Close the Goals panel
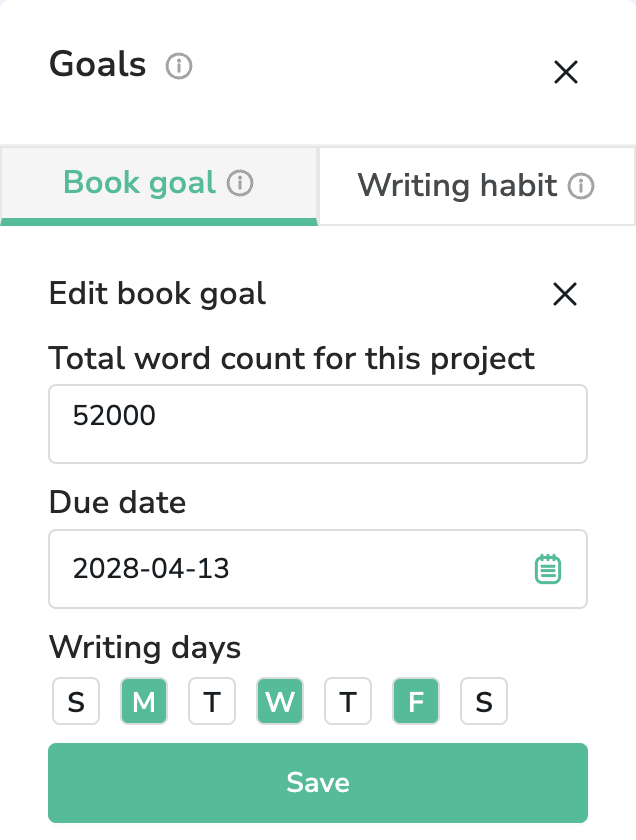 [x=566, y=72]
